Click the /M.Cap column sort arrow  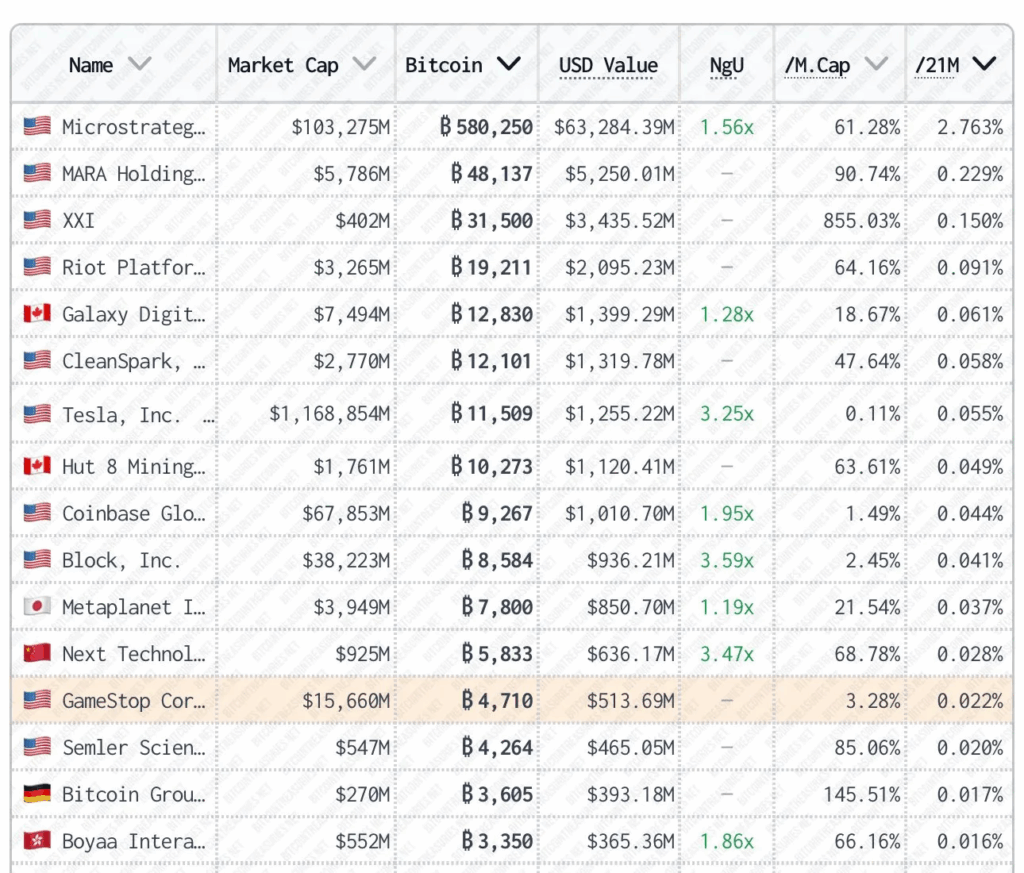[x=876, y=65]
